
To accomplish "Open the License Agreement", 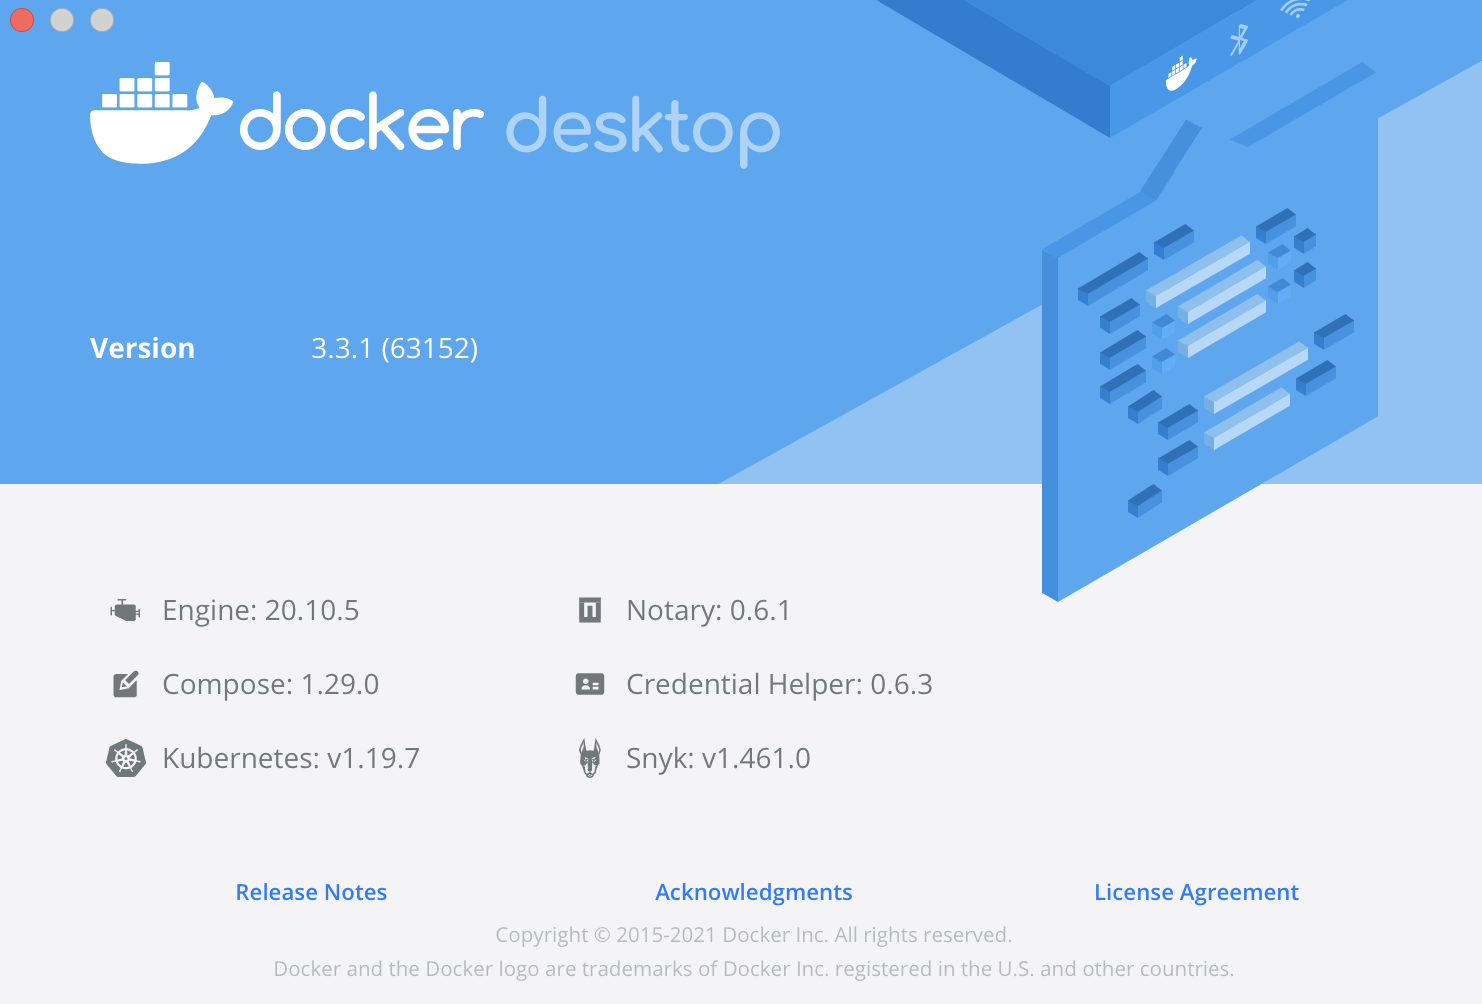I will tap(1196, 892).
